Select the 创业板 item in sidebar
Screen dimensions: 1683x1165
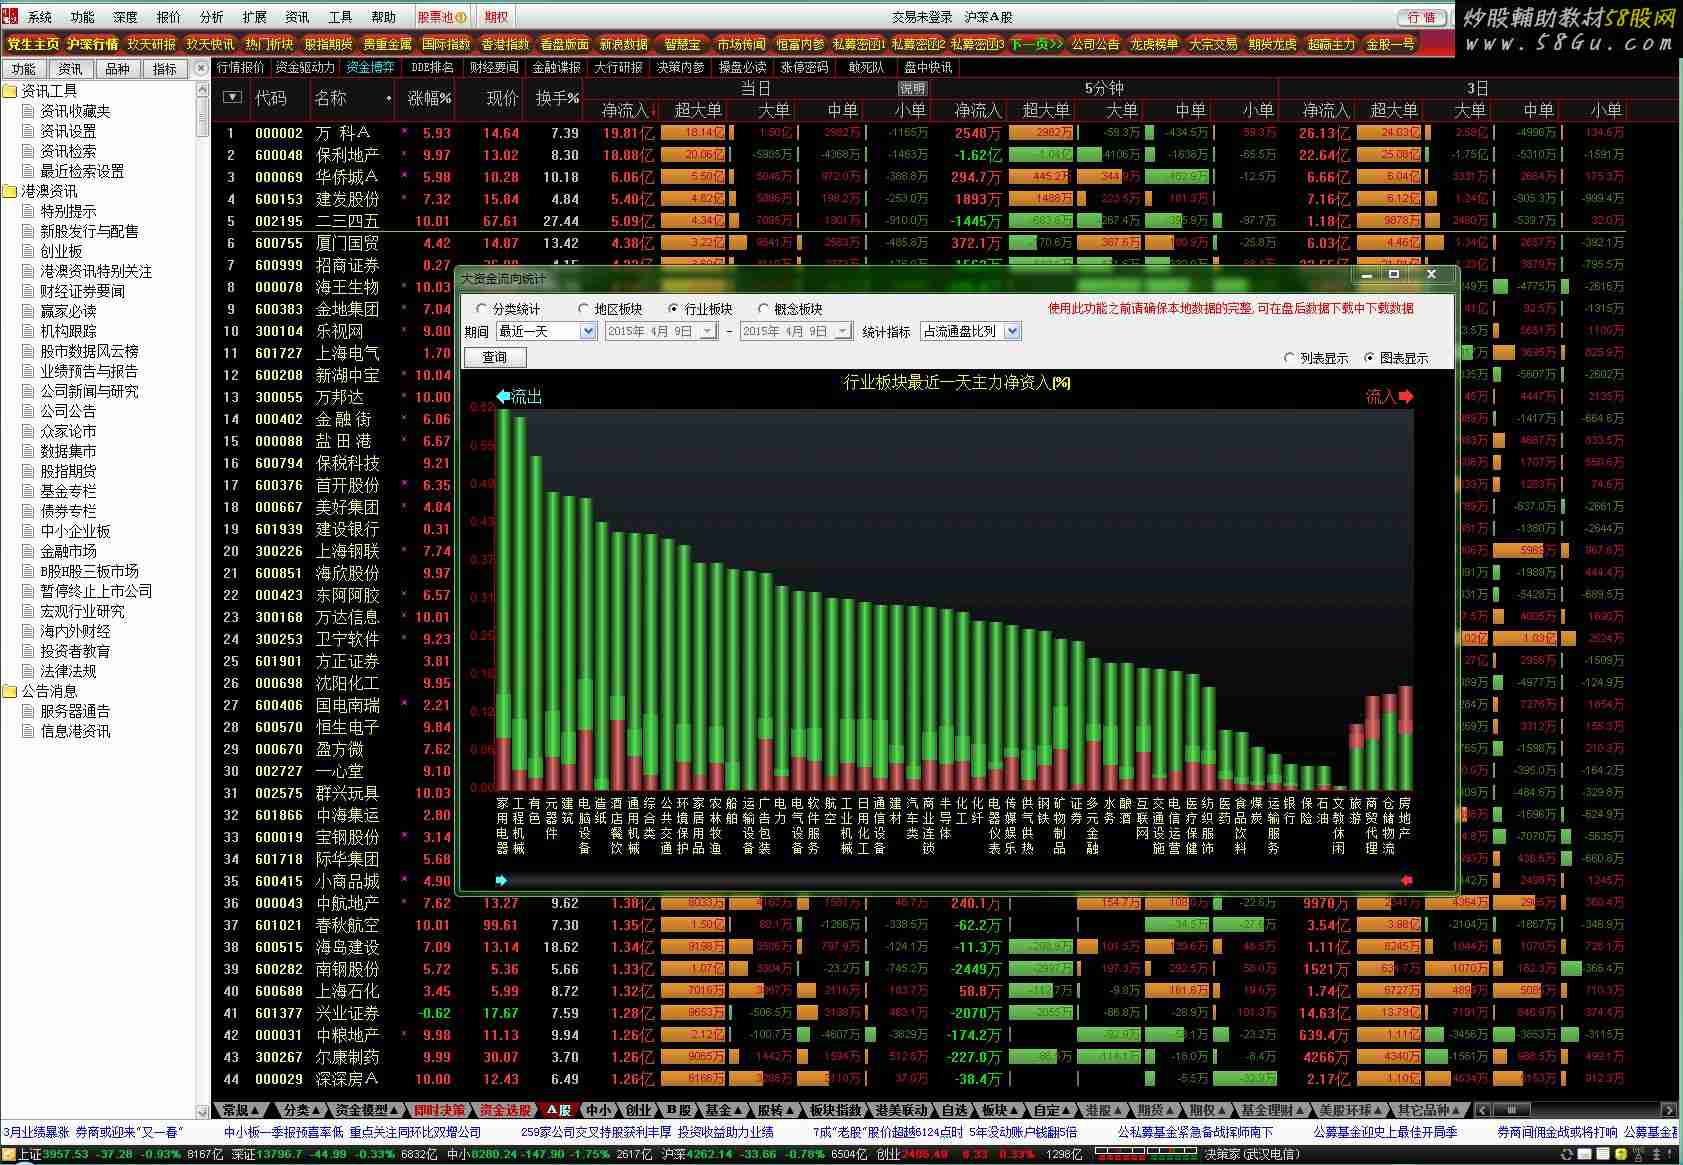(x=62, y=251)
